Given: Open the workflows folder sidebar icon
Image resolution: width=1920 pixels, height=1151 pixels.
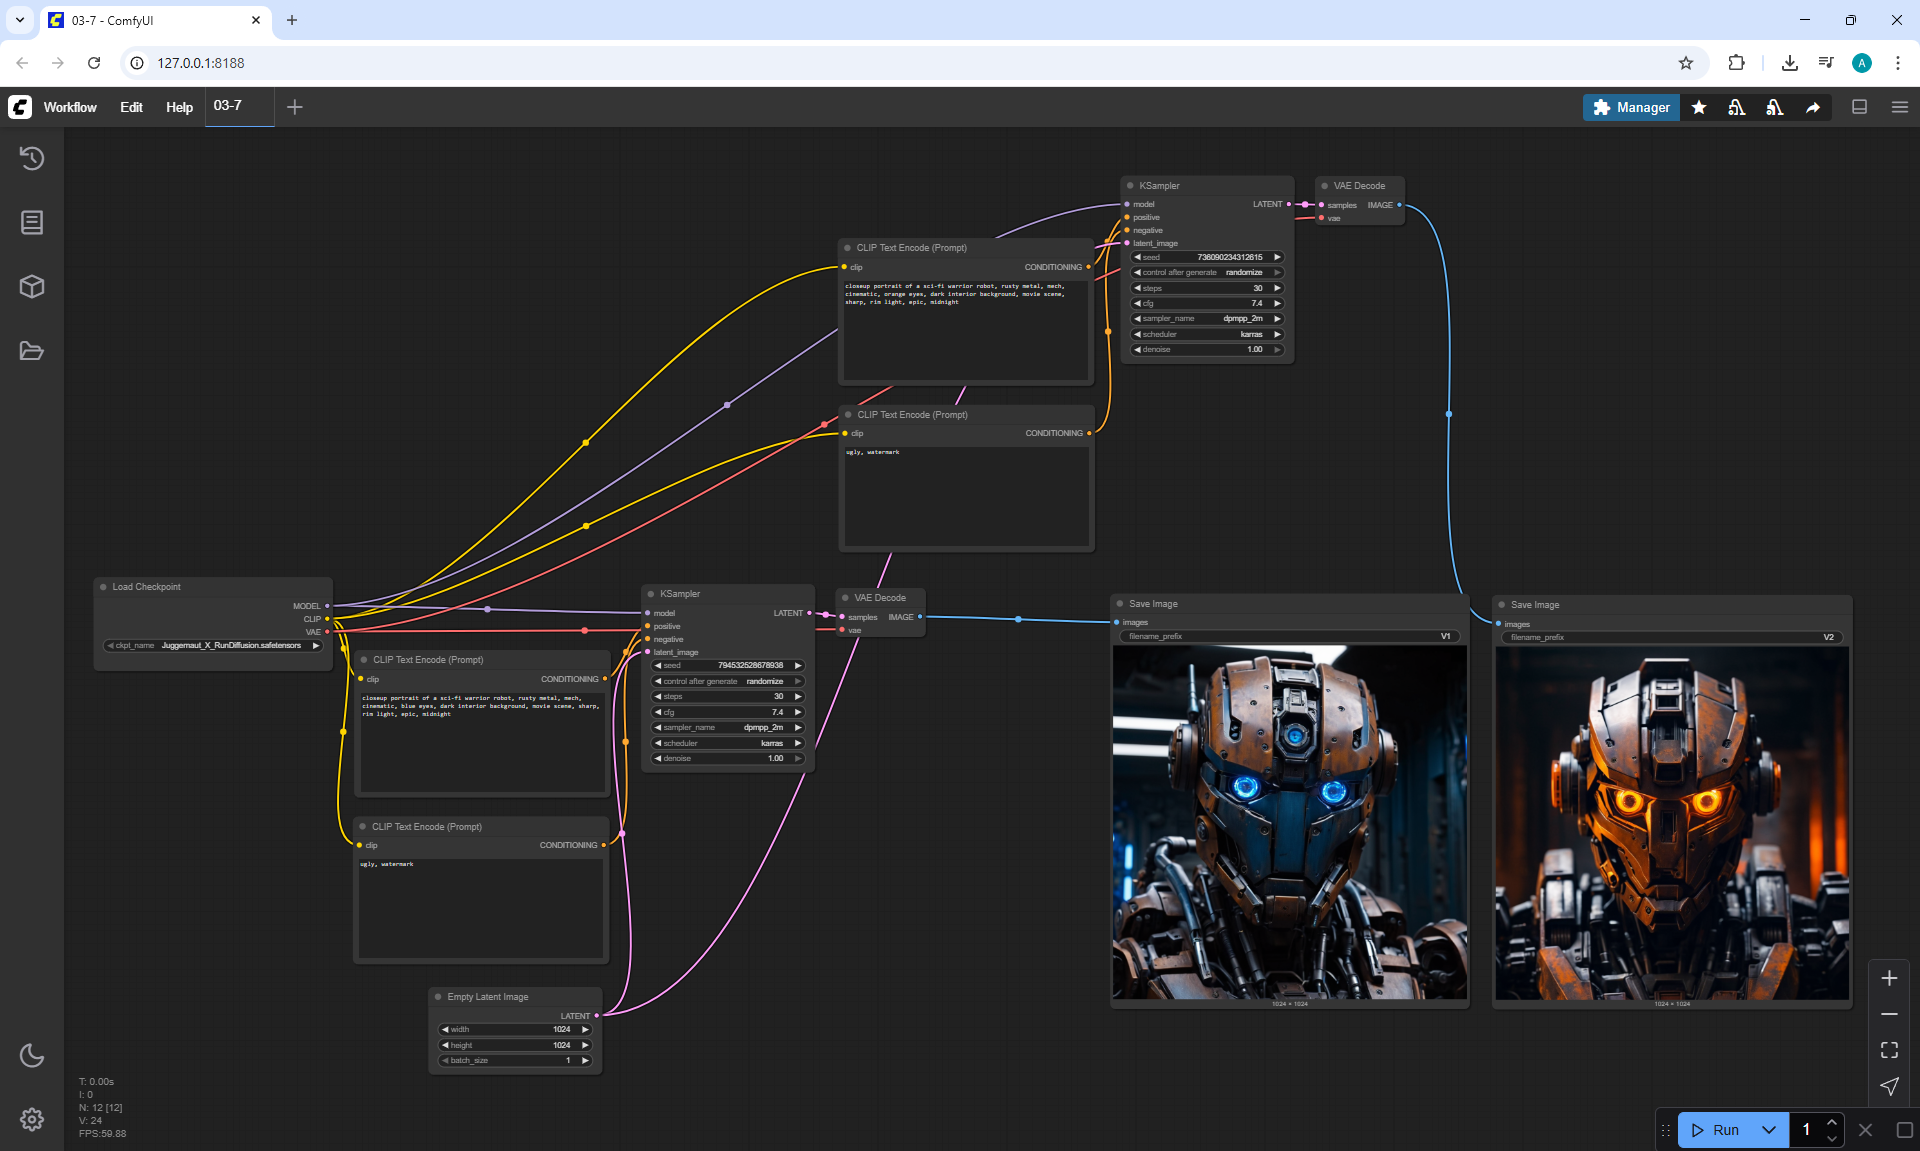Looking at the screenshot, I should (32, 351).
